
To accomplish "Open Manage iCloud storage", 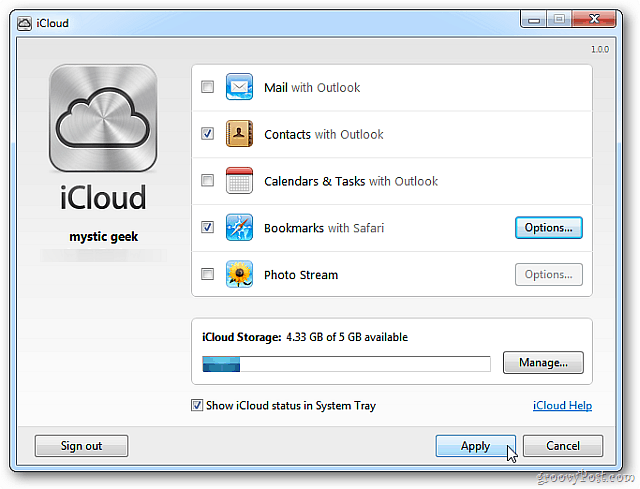I will (x=543, y=362).
